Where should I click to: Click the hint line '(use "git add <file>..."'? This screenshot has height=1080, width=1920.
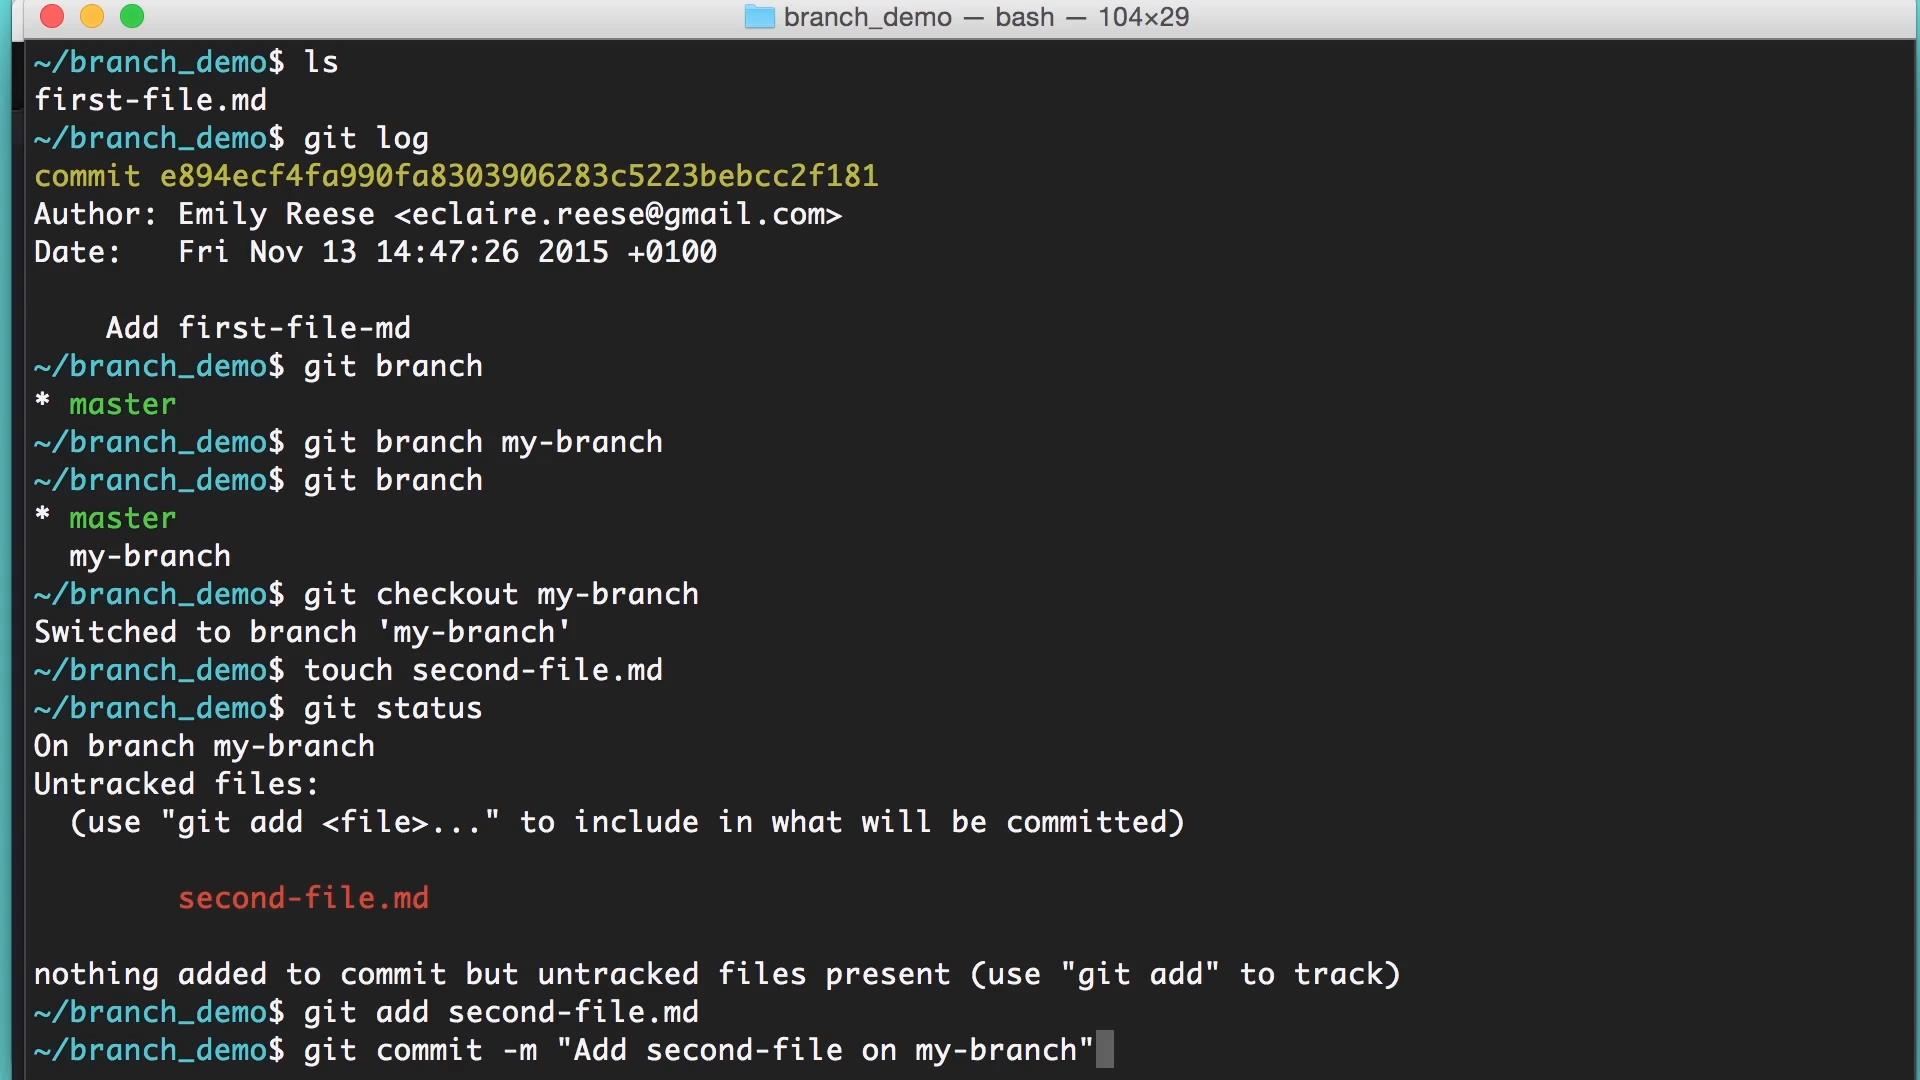pyautogui.click(x=627, y=822)
